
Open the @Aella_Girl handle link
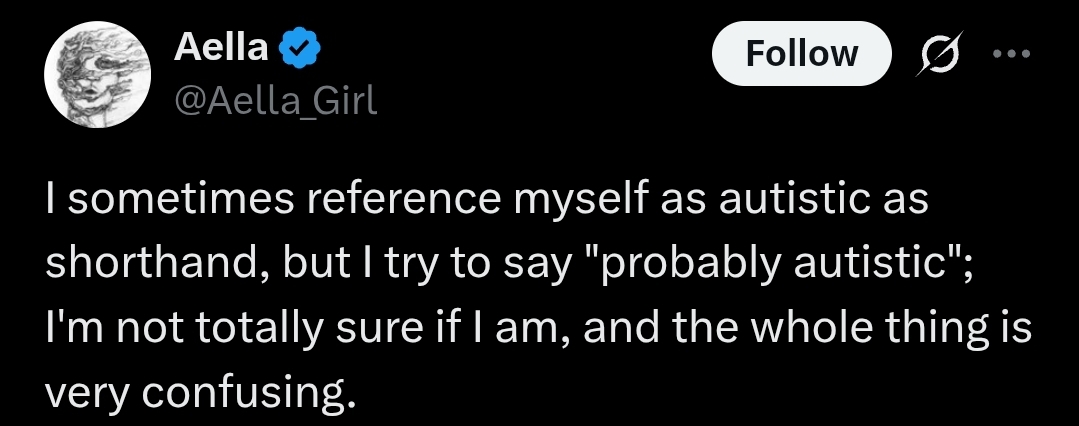coord(277,103)
